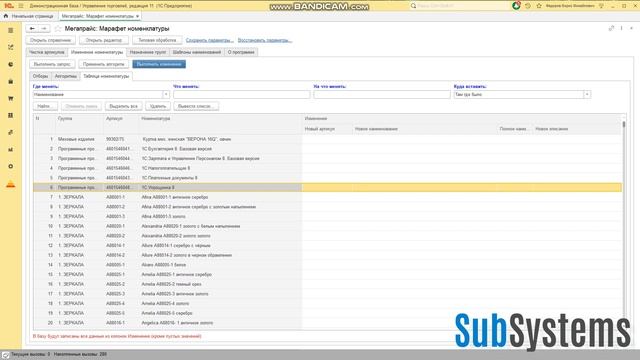Open the settings icon next to user name
Viewport: 640px width, 360px height.
[601, 6]
